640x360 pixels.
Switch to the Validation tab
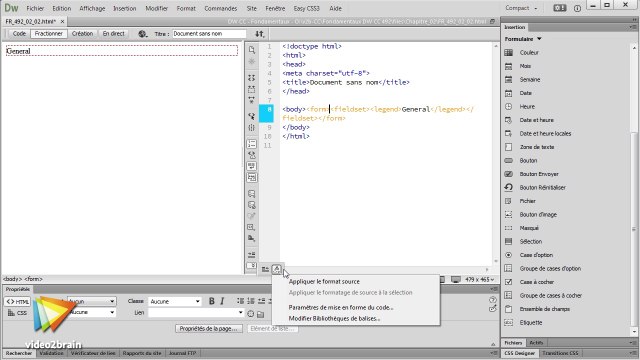tap(51, 353)
